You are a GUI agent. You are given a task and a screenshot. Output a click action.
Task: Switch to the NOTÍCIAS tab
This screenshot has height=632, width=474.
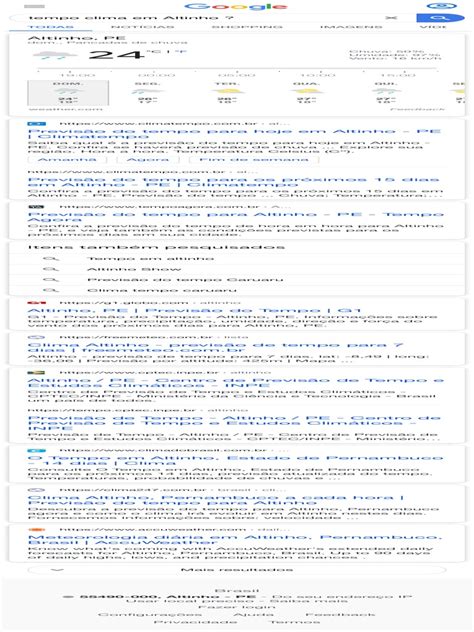click(x=143, y=27)
